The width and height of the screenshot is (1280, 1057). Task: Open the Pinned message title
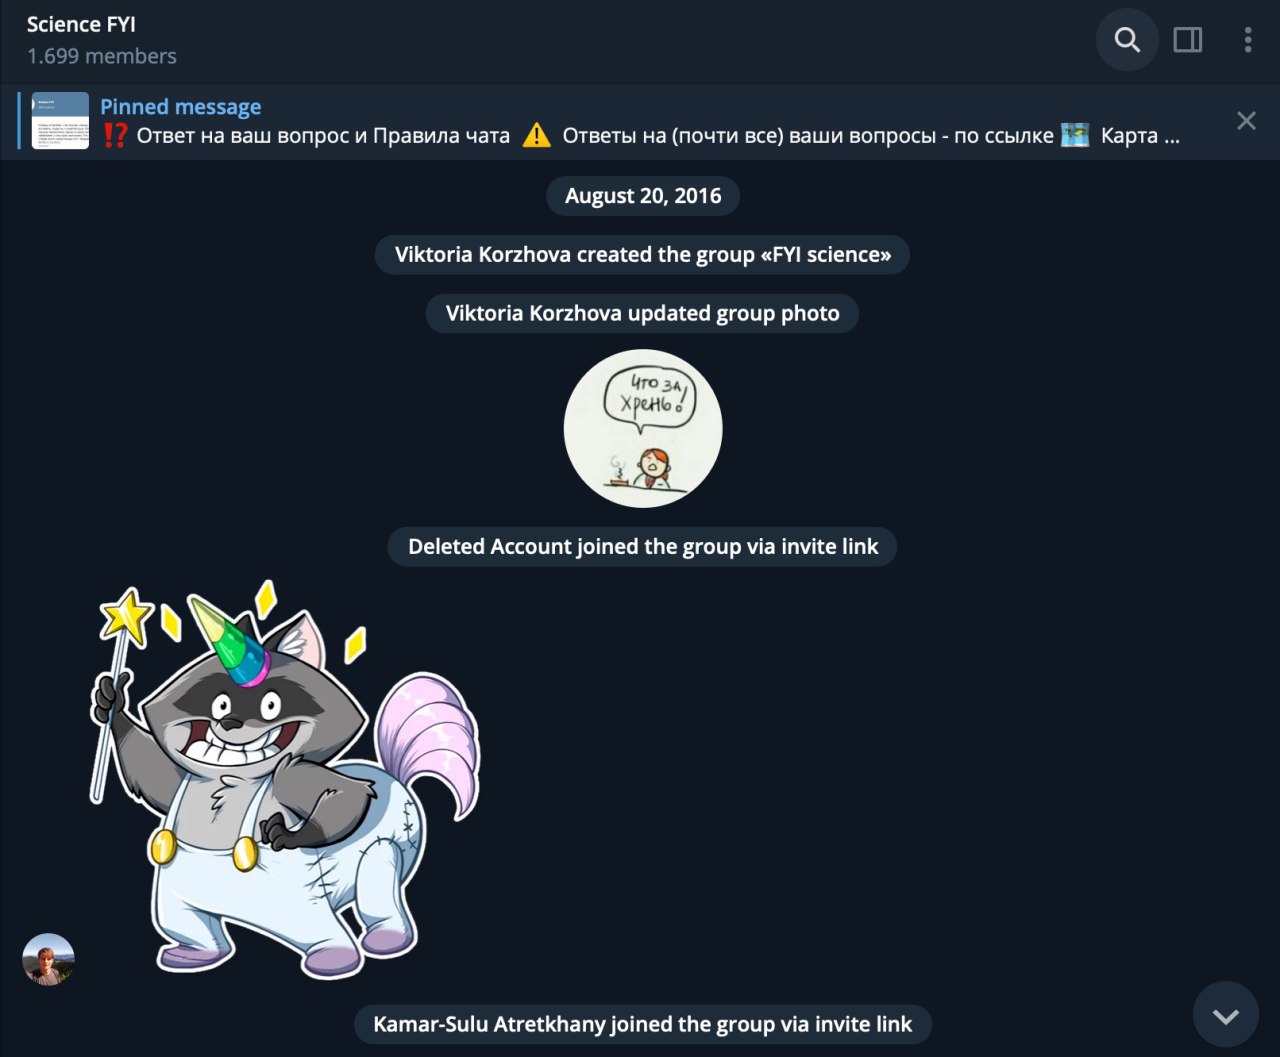click(180, 107)
